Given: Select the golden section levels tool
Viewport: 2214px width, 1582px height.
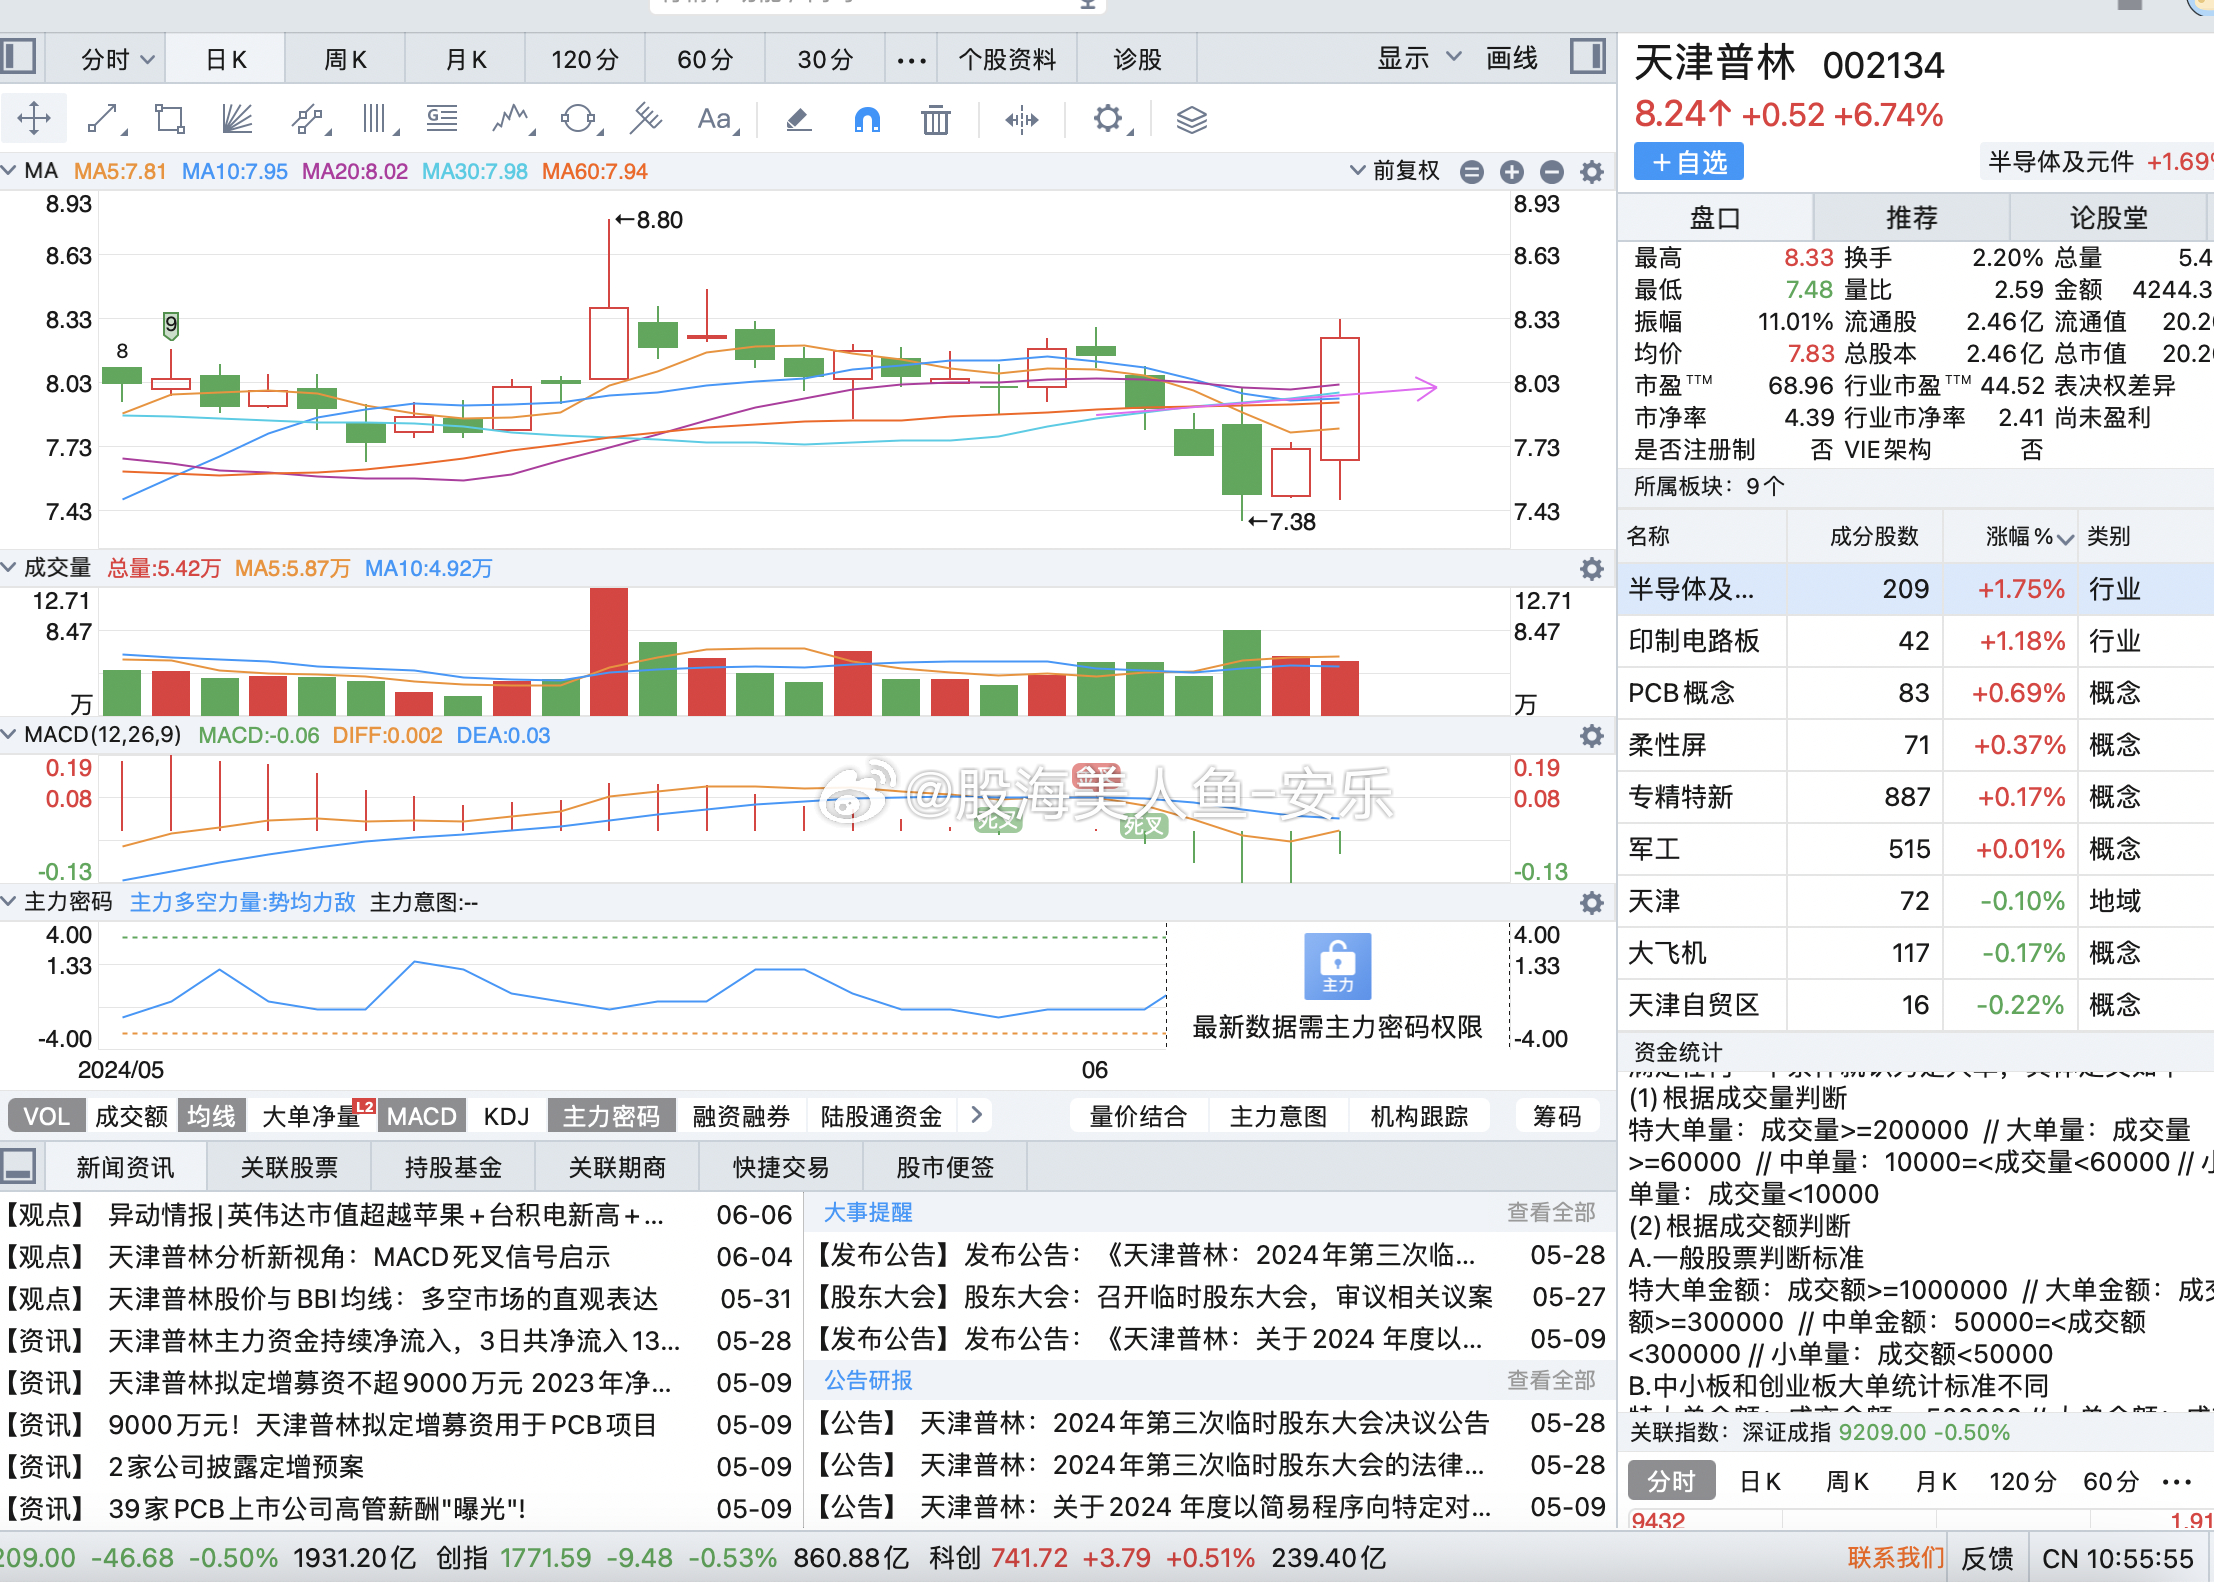Looking at the screenshot, I should (x=442, y=119).
